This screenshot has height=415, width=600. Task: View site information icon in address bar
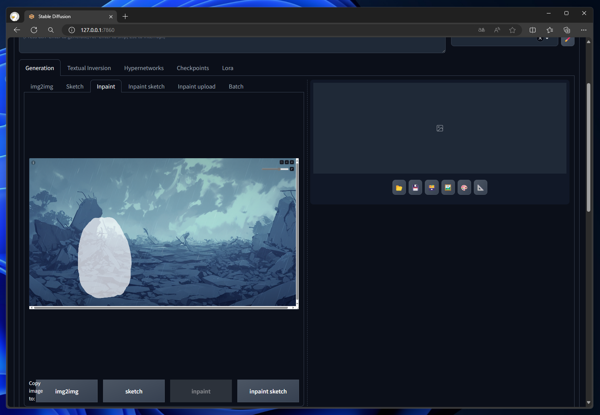(x=71, y=30)
